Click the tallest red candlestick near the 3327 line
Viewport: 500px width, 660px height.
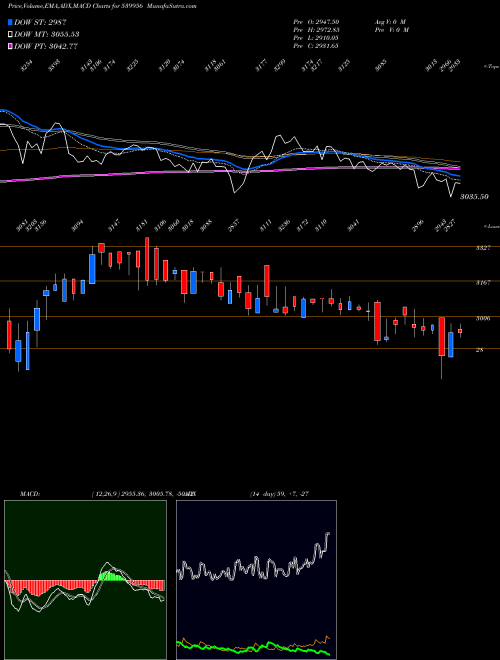(x=147, y=259)
